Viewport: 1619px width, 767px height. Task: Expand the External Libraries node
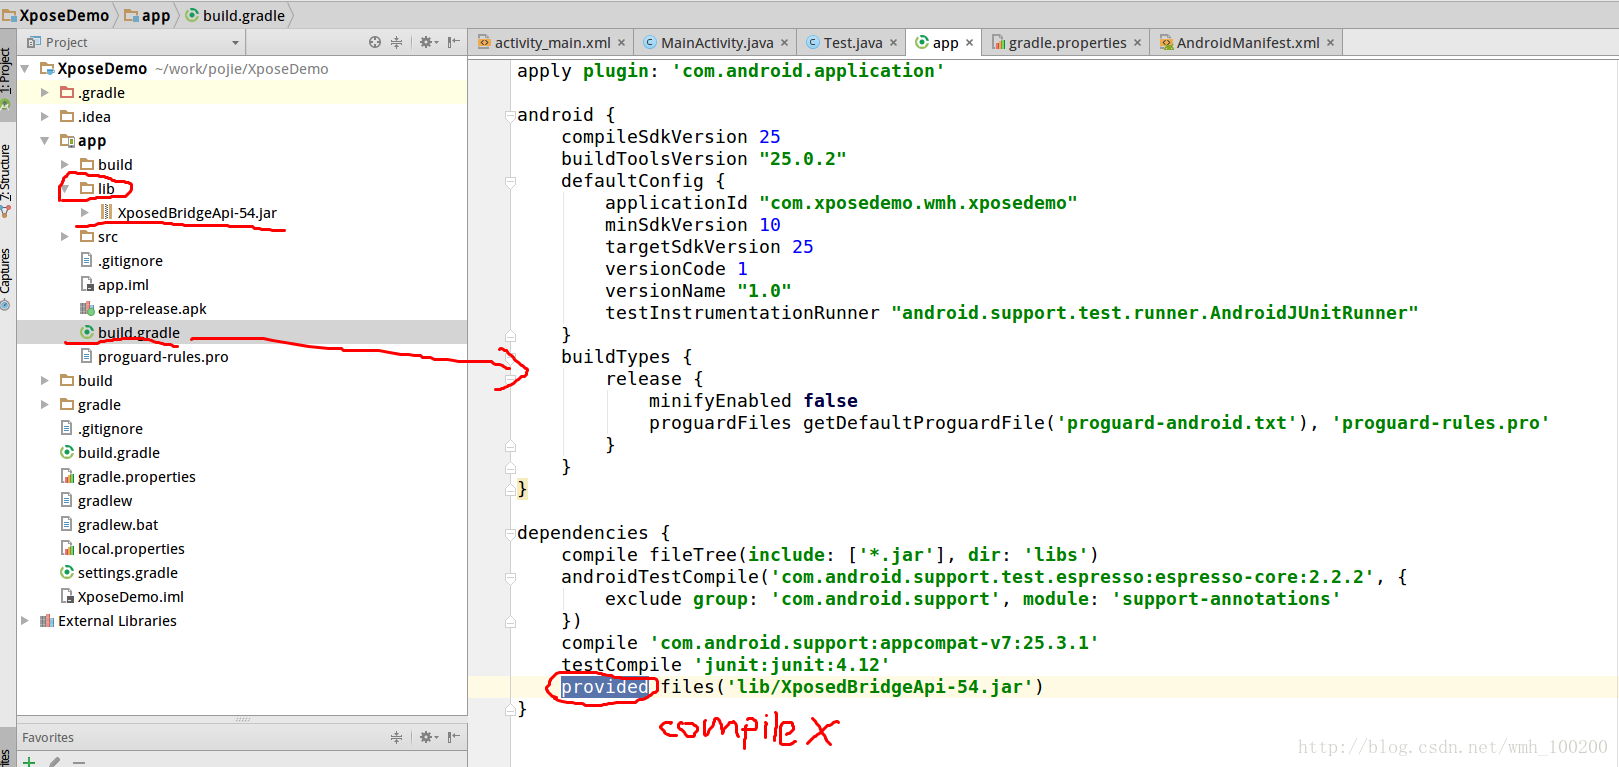[x=25, y=621]
